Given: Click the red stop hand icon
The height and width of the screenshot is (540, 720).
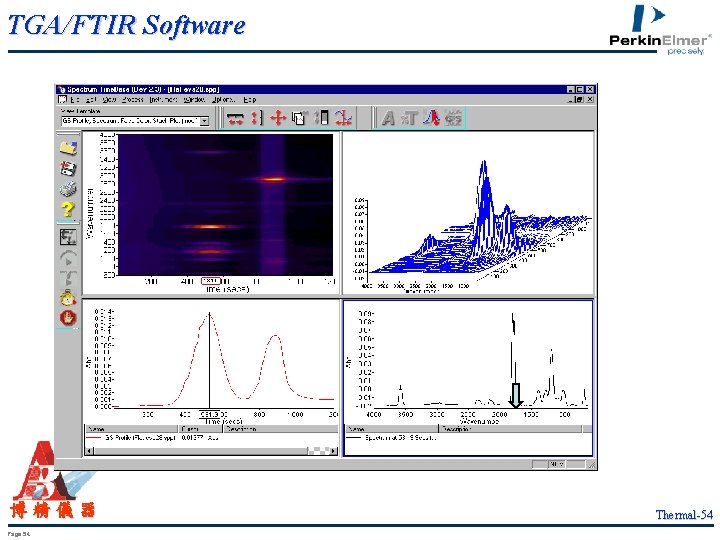Looking at the screenshot, I should point(68,318).
